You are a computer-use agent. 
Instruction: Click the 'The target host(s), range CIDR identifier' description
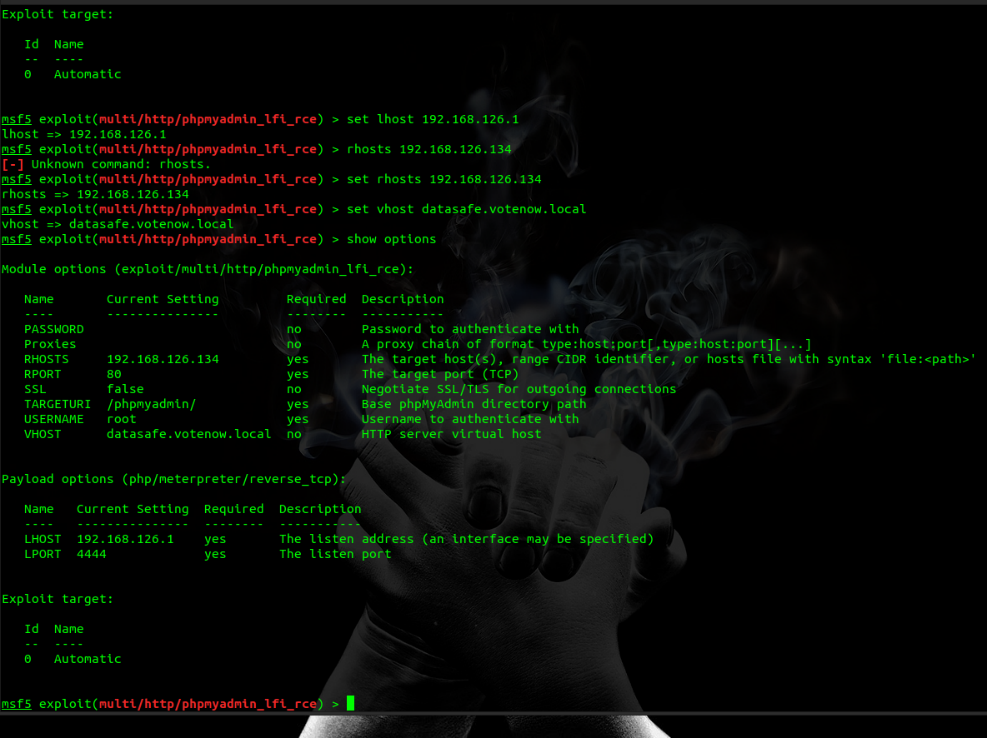(x=668, y=359)
